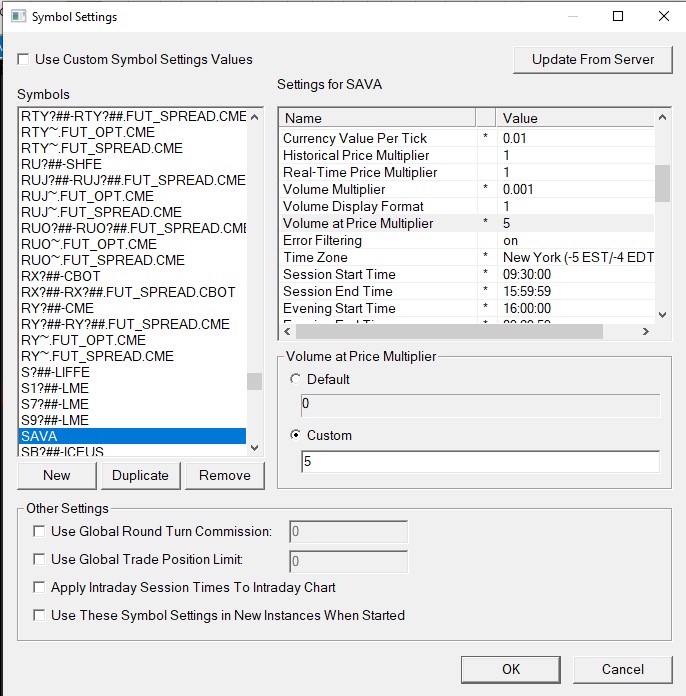Click the New symbol button

click(x=57, y=475)
